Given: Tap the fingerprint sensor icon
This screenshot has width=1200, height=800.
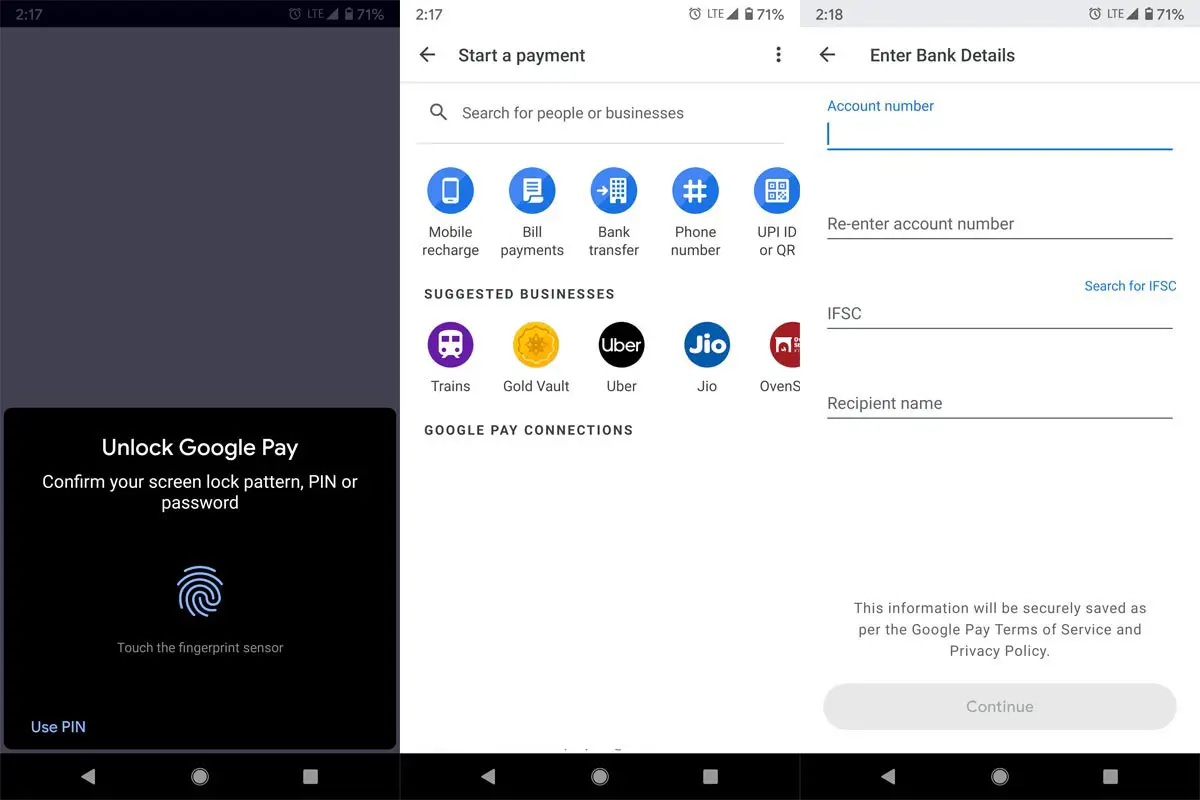Looking at the screenshot, I should tap(200, 591).
